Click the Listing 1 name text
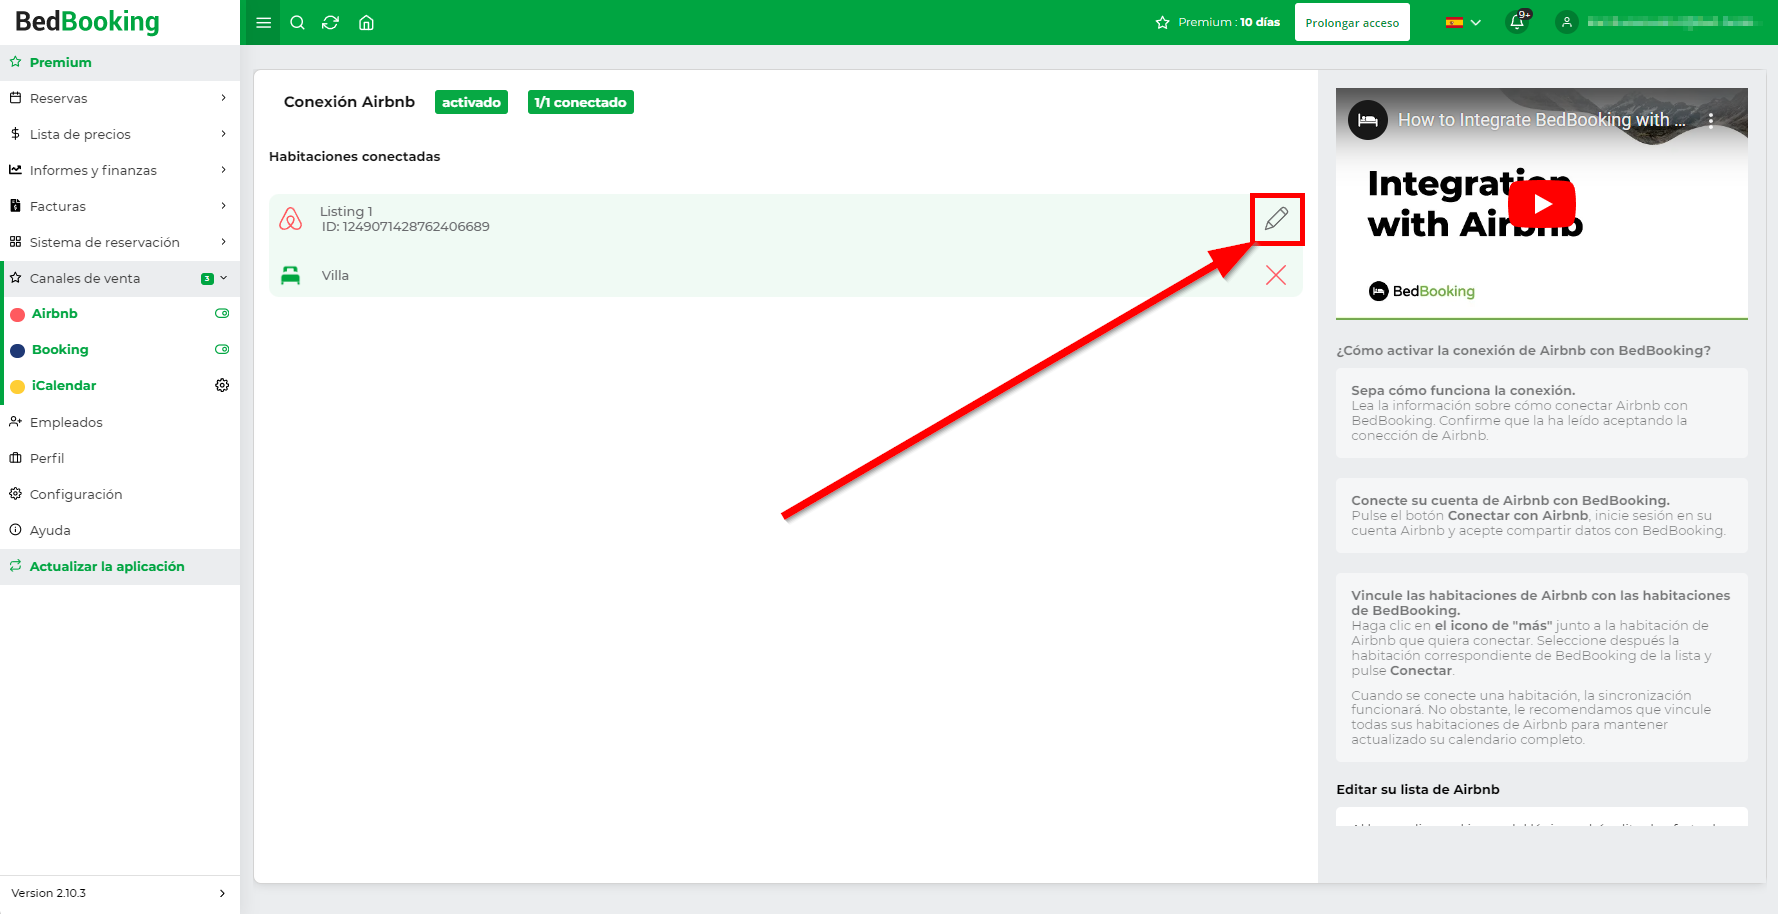Screen dimensions: 1778x914 [346, 211]
